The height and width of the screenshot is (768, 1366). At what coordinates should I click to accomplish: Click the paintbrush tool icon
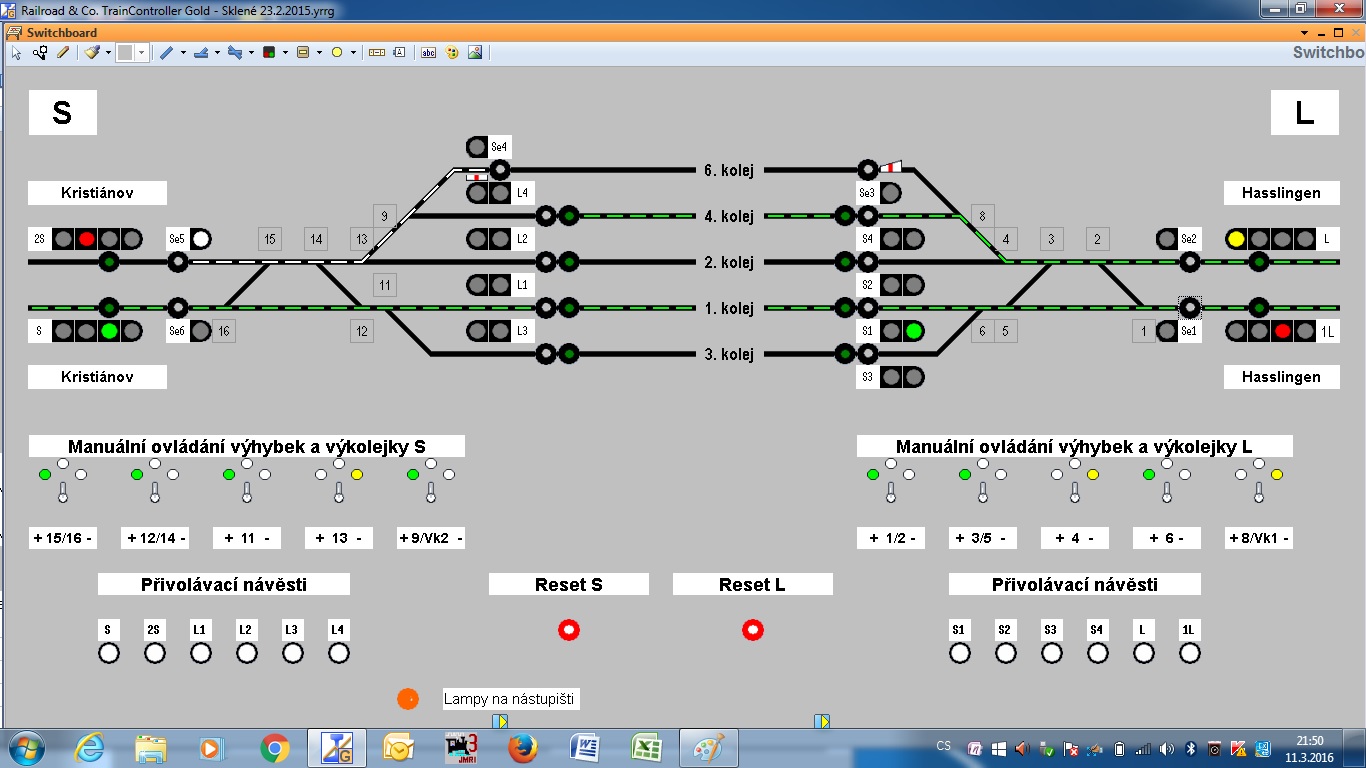point(91,53)
